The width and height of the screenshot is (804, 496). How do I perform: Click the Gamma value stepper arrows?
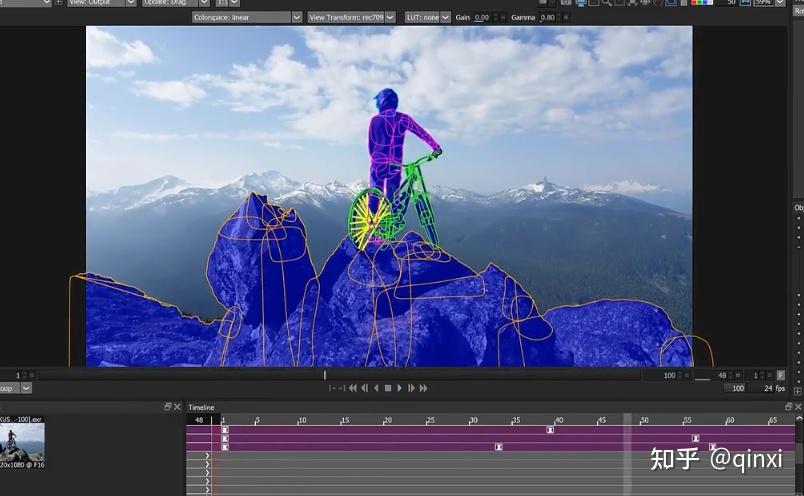(x=560, y=17)
